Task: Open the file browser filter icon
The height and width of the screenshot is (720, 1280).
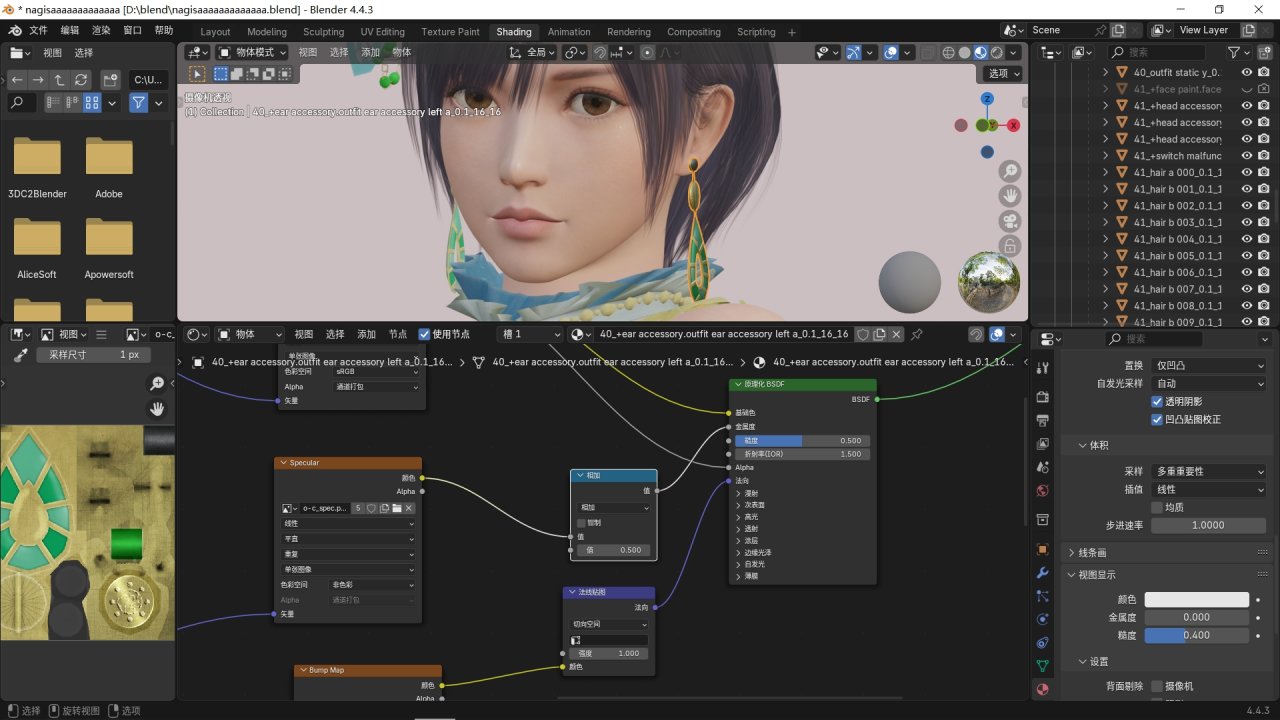Action: [138, 103]
